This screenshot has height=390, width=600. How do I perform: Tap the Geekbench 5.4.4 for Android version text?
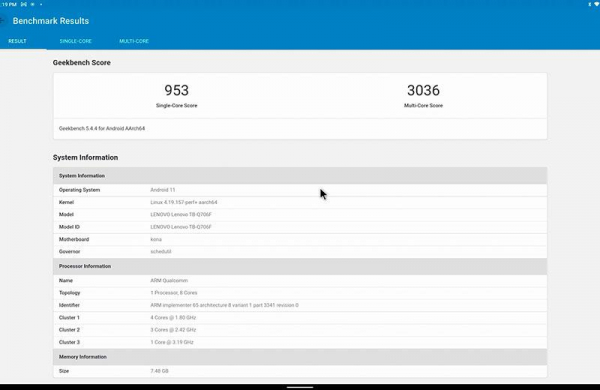pyautogui.click(x=102, y=129)
